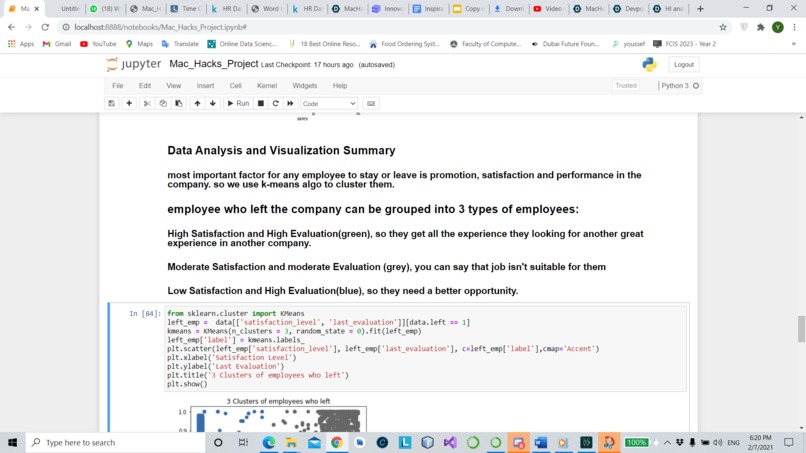Reload the page
Viewport: 806px width, 453px height.
click(45, 27)
